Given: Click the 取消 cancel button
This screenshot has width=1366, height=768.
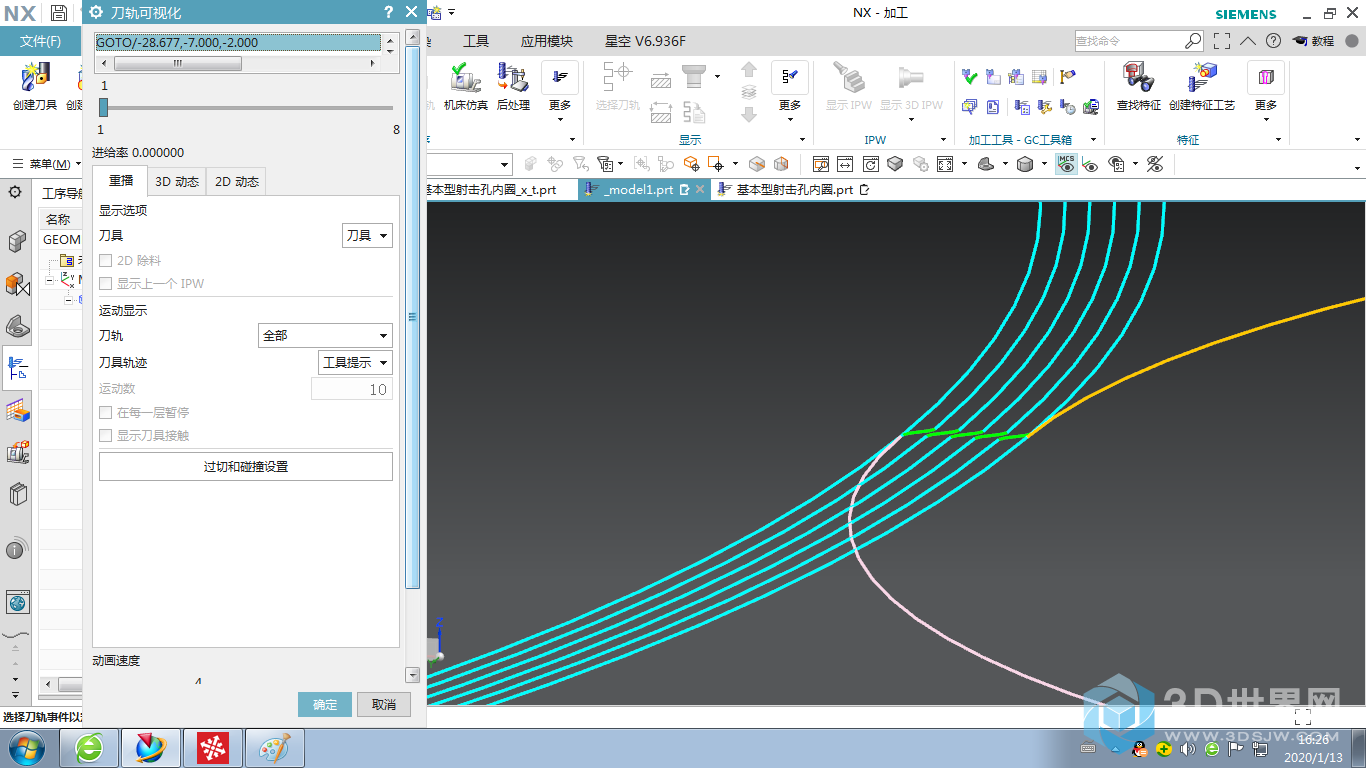Looking at the screenshot, I should pos(384,704).
